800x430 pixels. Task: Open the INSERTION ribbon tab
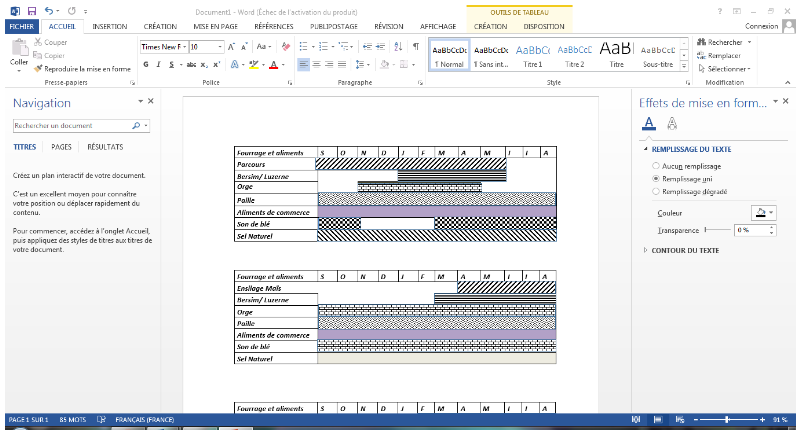[x=109, y=27]
